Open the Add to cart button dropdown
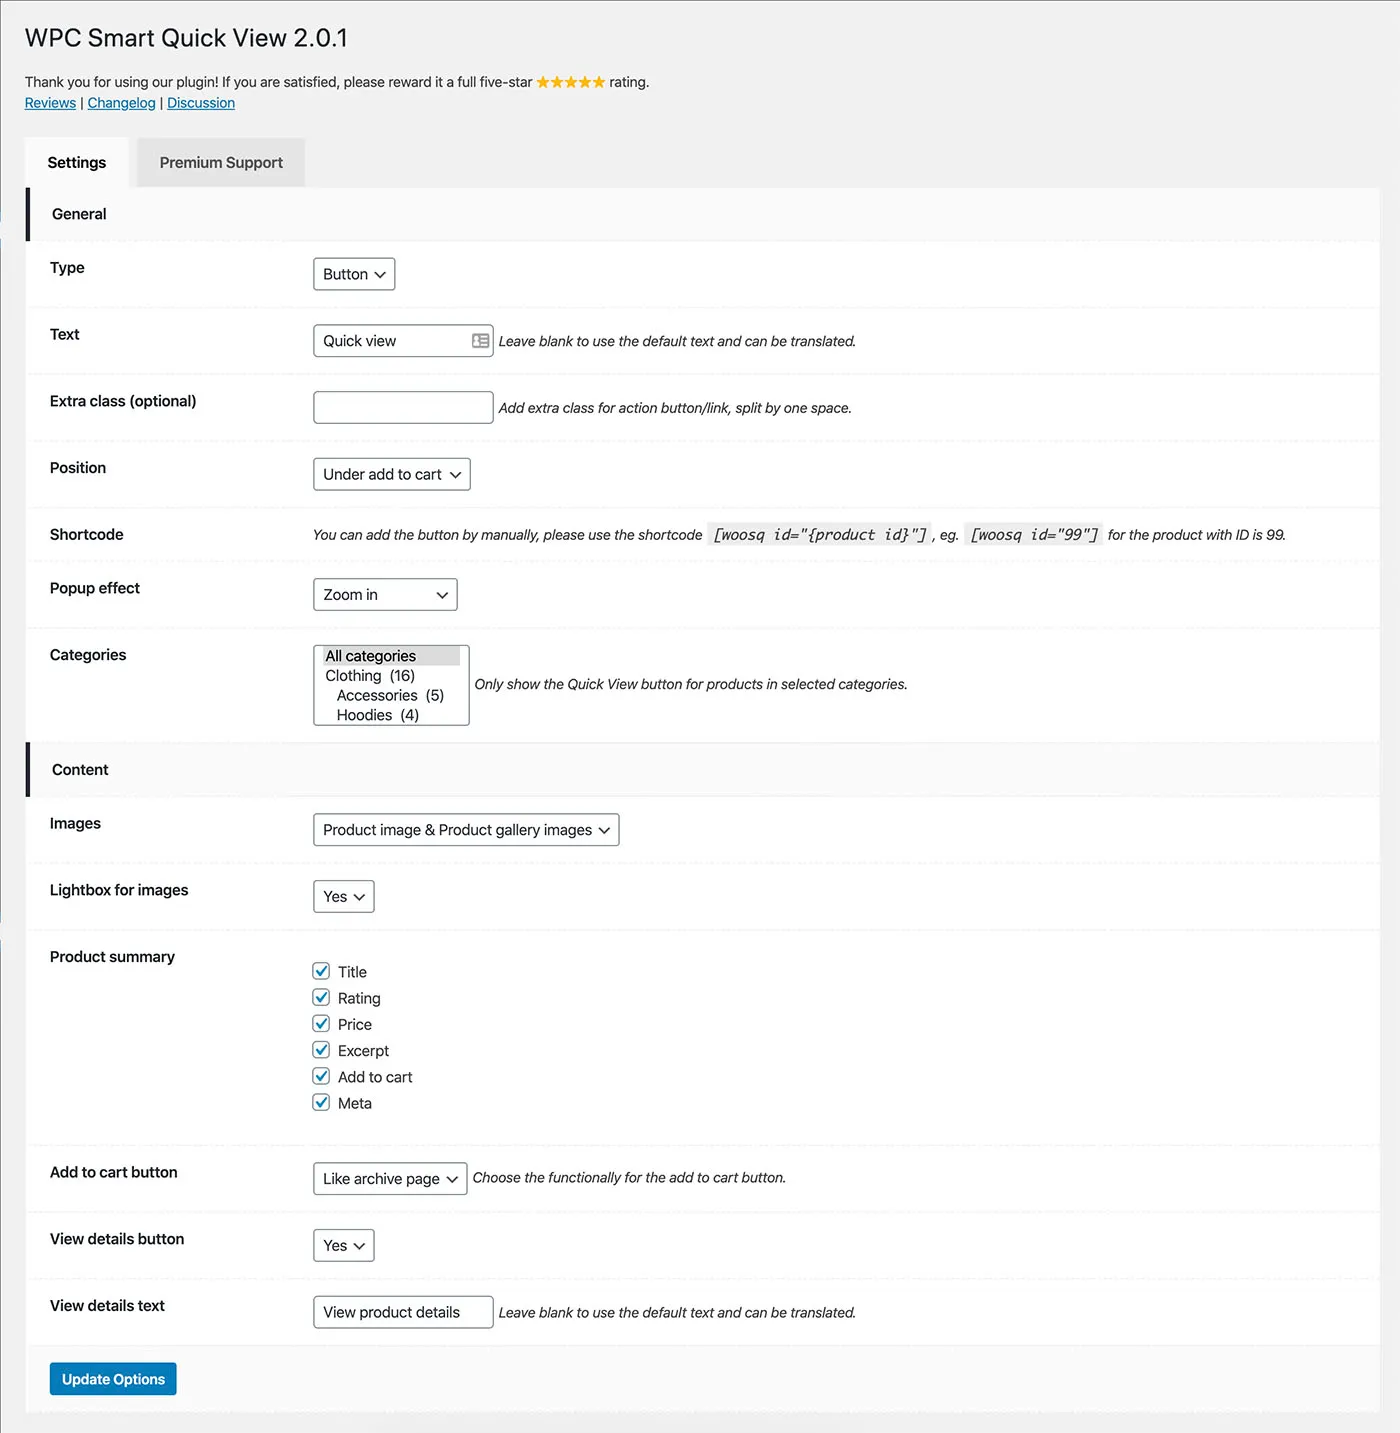The width and height of the screenshot is (1400, 1433). click(x=390, y=1179)
